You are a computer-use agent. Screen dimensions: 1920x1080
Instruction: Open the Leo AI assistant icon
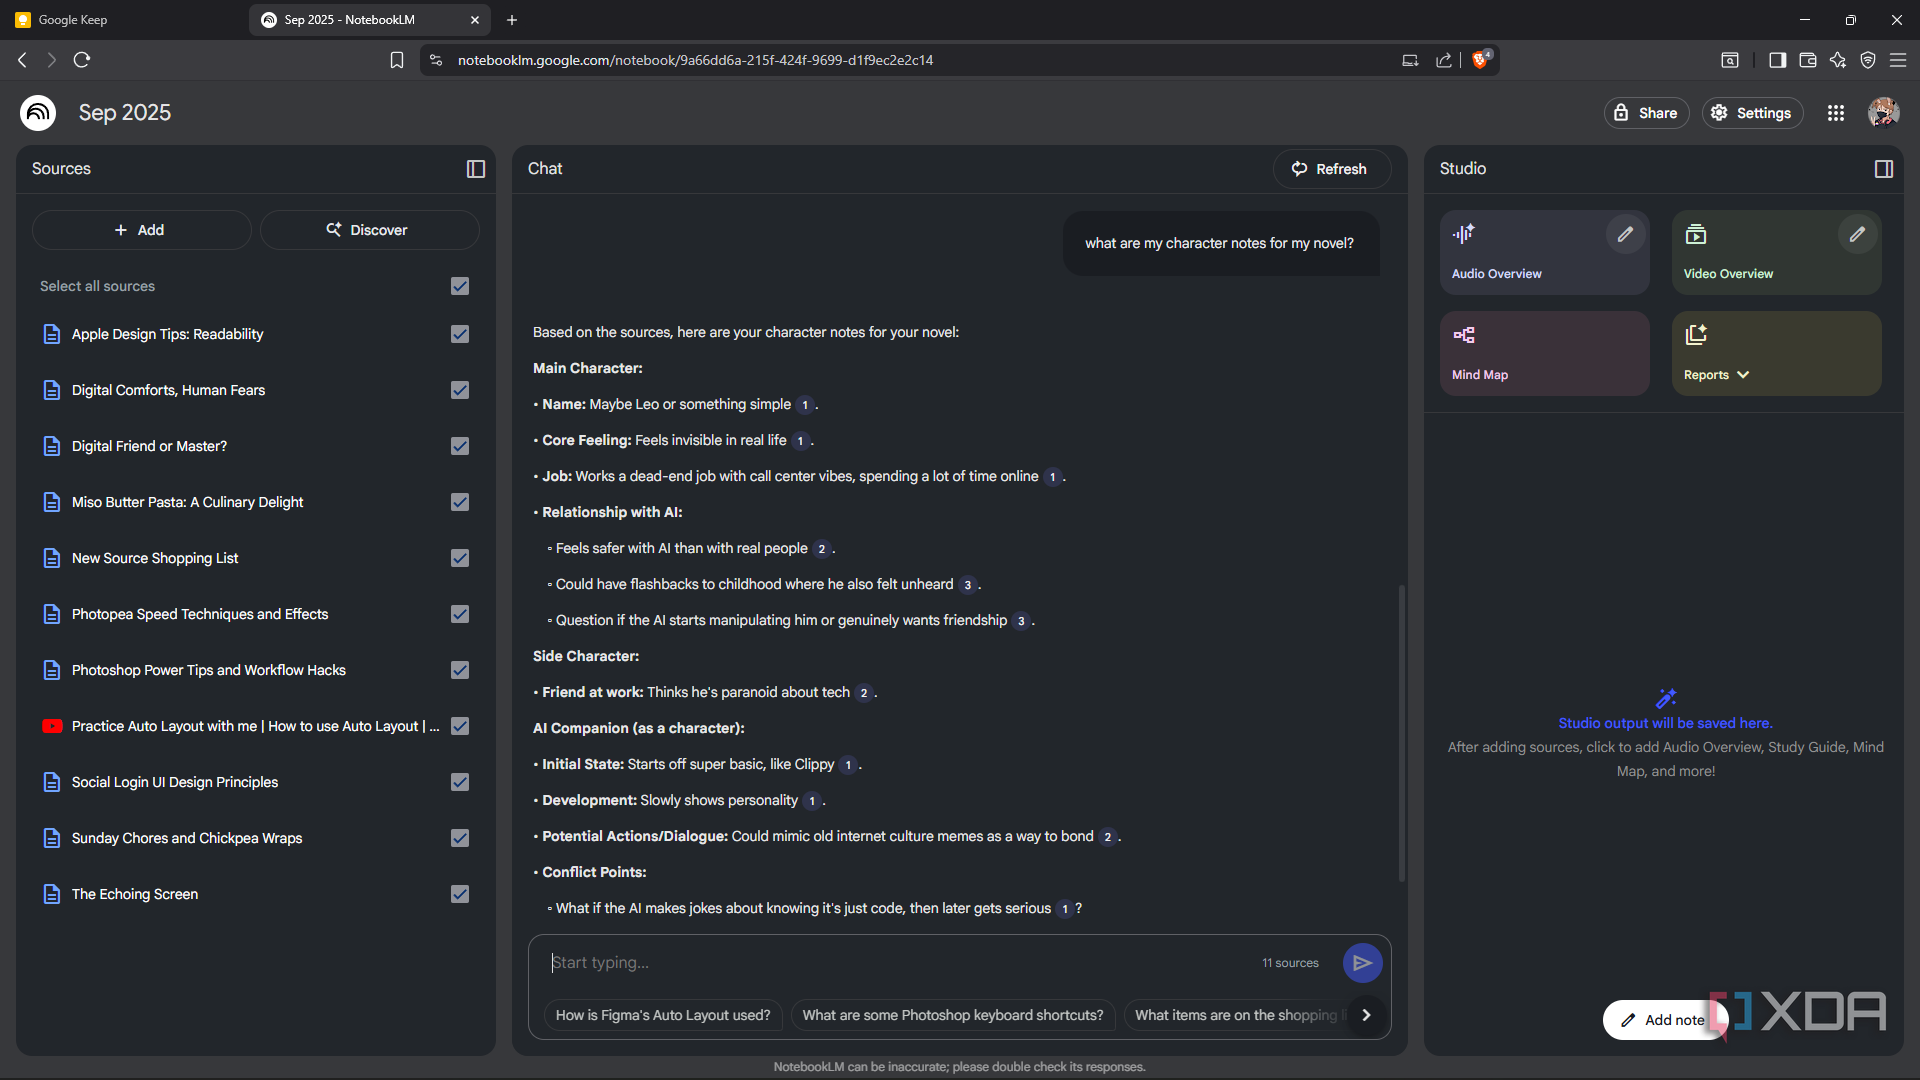(x=1837, y=60)
